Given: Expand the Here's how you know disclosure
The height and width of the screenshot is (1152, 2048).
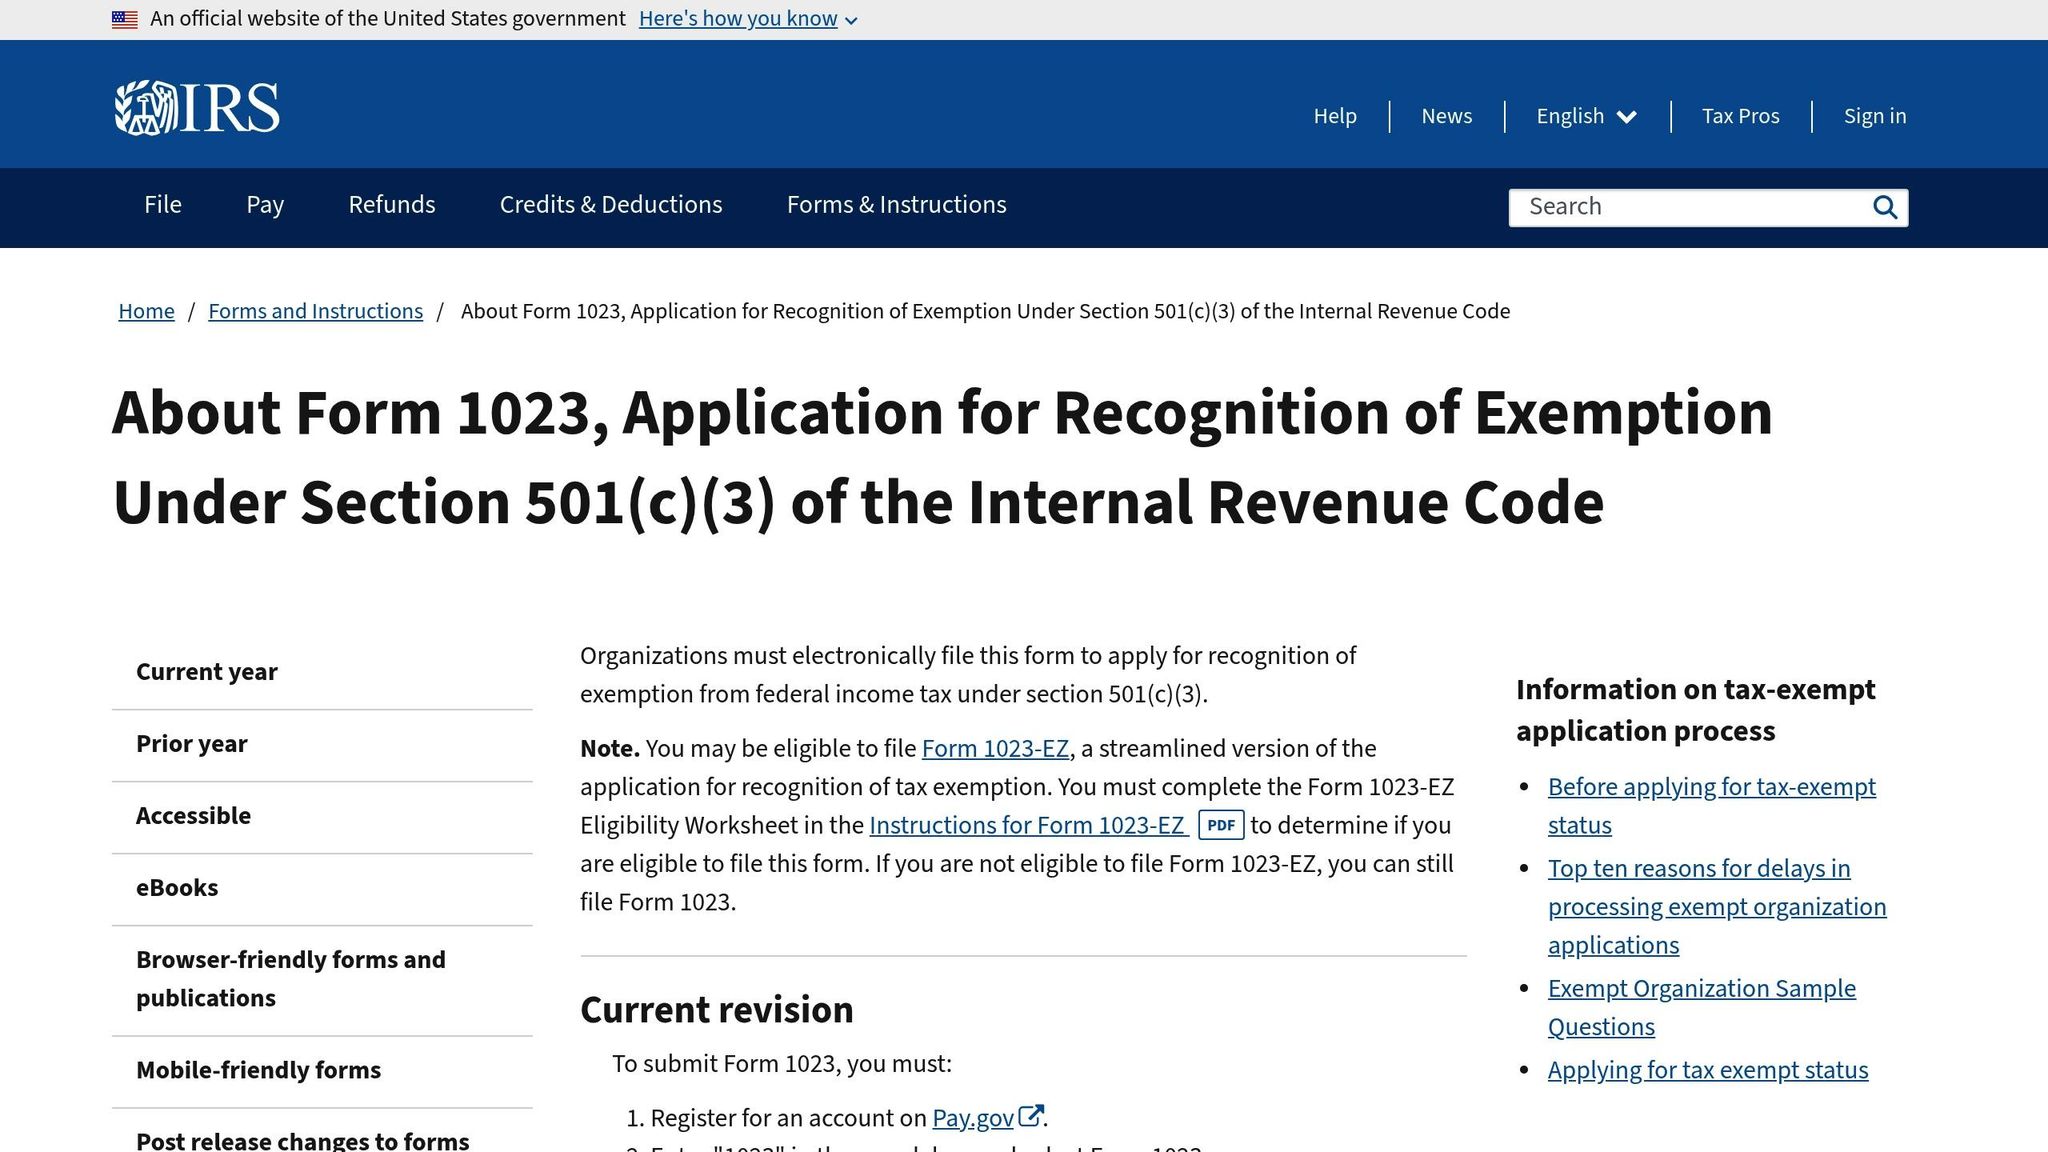Looking at the screenshot, I should click(x=739, y=18).
